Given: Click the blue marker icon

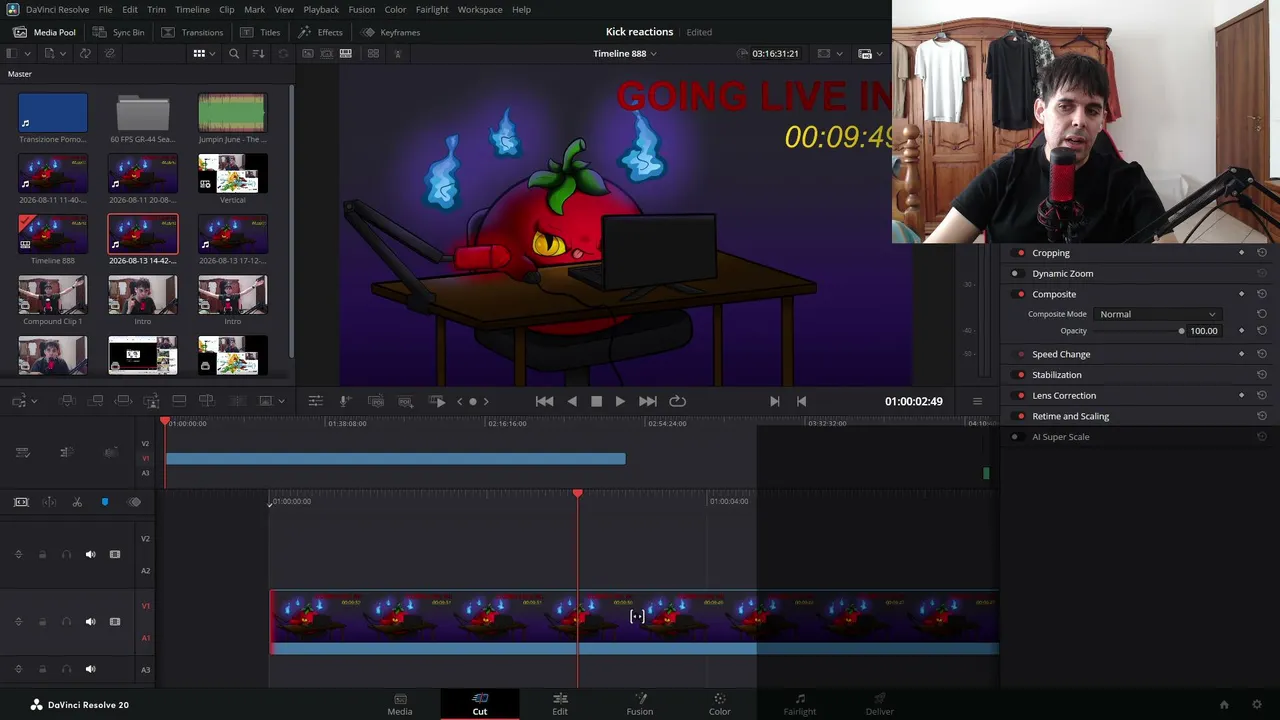Looking at the screenshot, I should click(105, 502).
